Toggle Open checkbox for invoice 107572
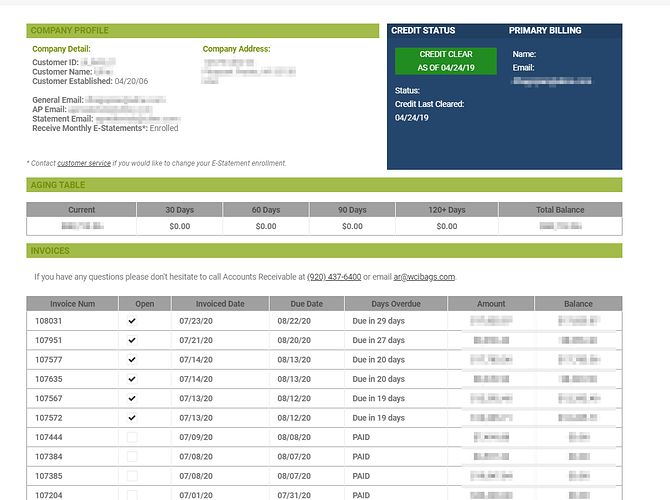 tap(132, 418)
